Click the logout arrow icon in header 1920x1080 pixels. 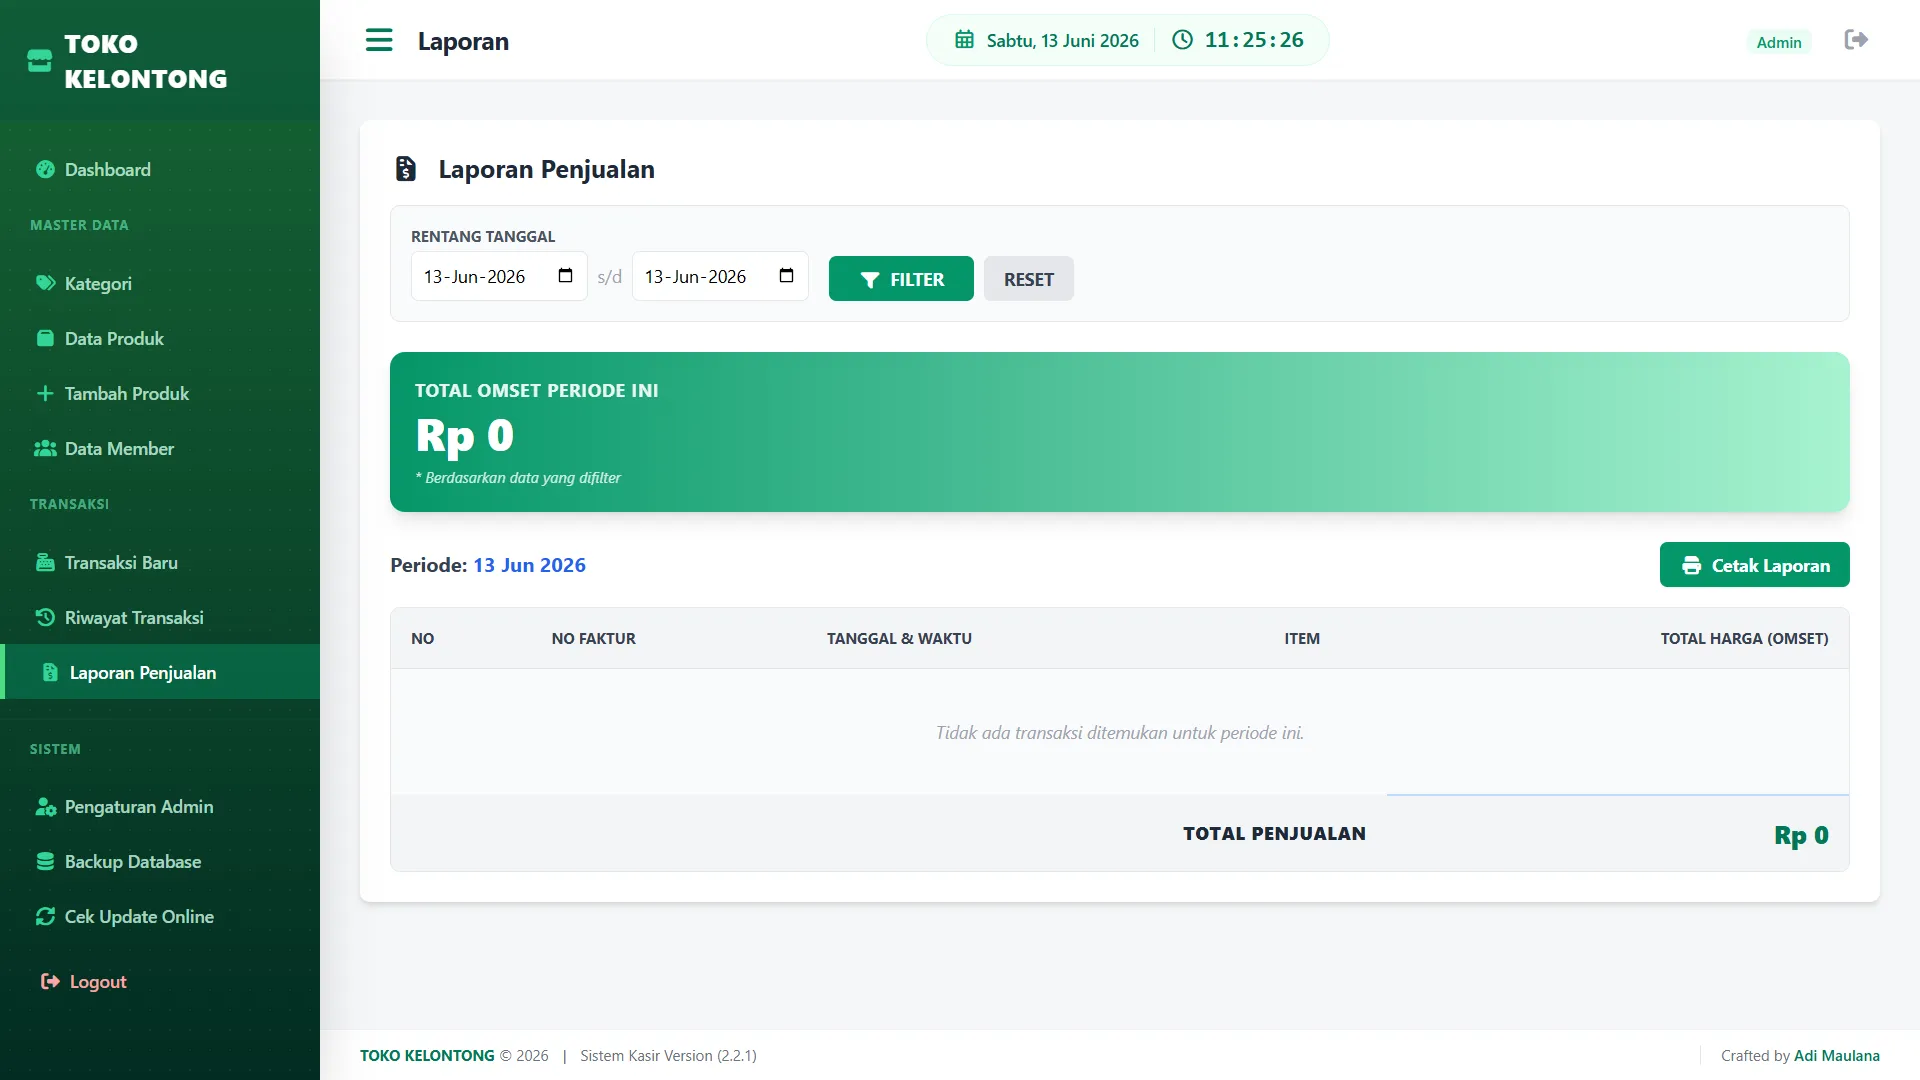tap(1856, 40)
